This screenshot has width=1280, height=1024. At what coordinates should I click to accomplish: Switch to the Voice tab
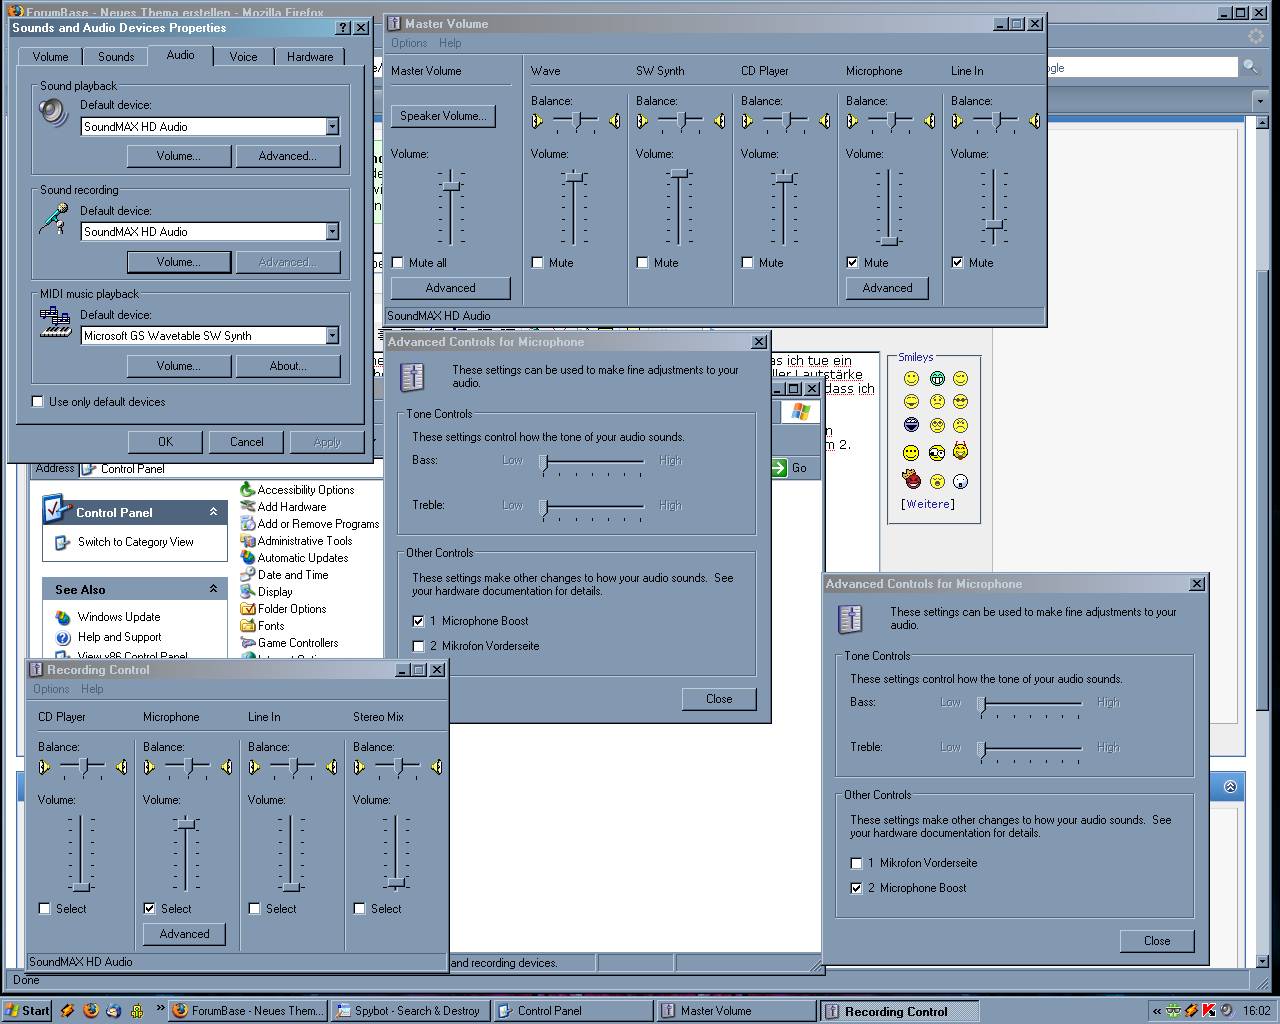point(243,57)
